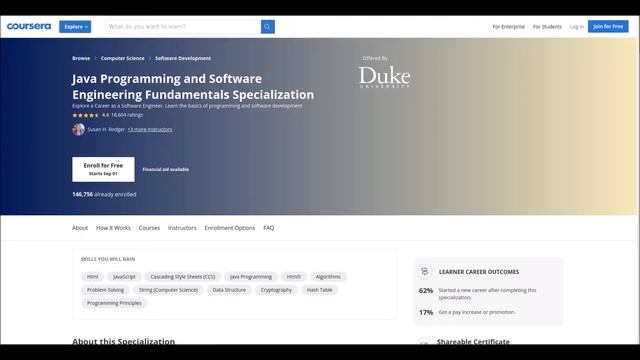The image size is (640, 360).
Task: Click Financial aid available link
Action: tap(166, 169)
